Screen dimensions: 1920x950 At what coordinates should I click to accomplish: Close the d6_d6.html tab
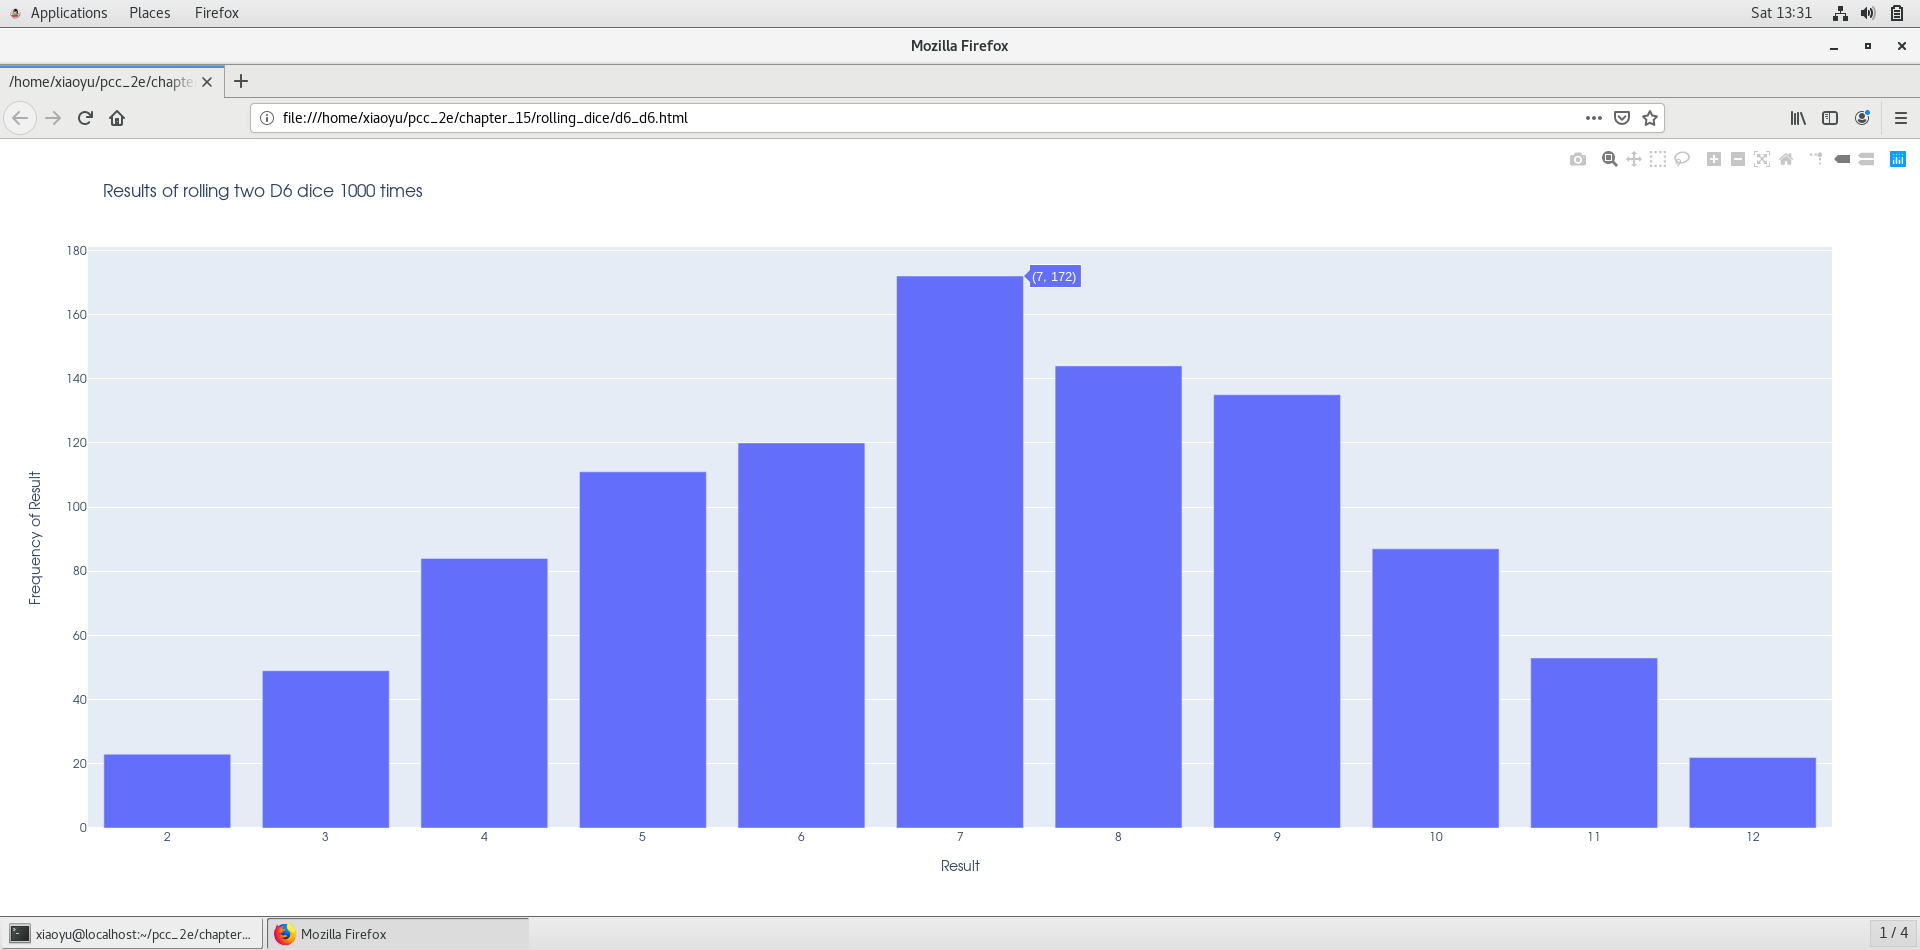pyautogui.click(x=207, y=82)
